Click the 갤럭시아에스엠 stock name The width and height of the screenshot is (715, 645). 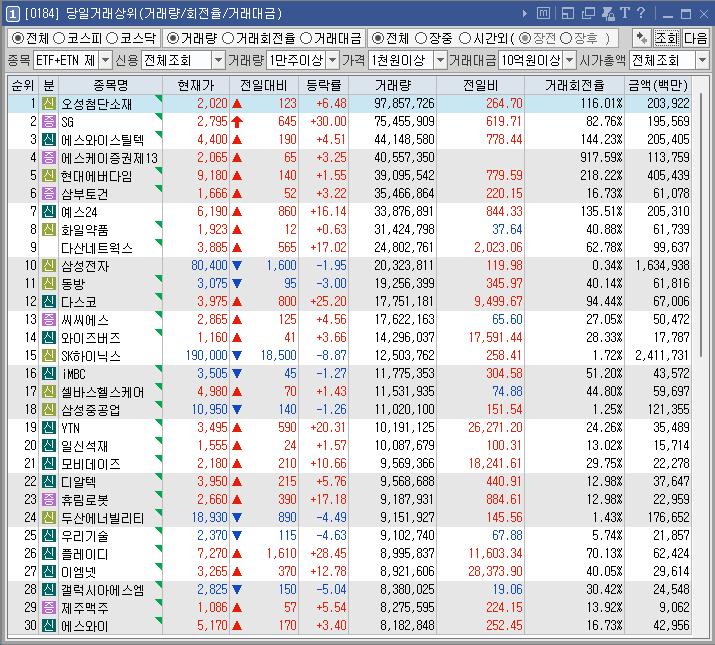coord(103,590)
